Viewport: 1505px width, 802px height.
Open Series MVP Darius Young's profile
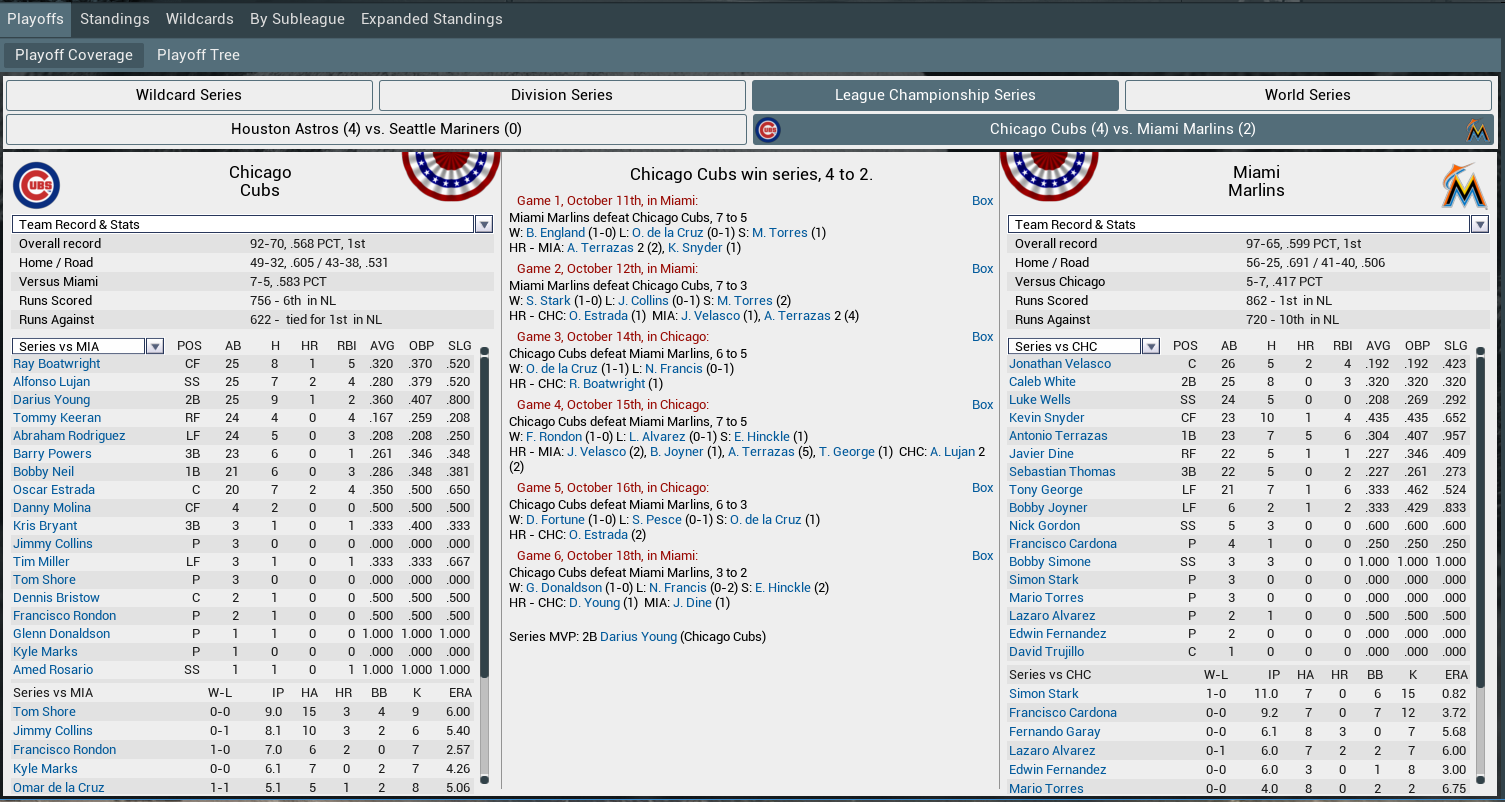[x=638, y=637]
